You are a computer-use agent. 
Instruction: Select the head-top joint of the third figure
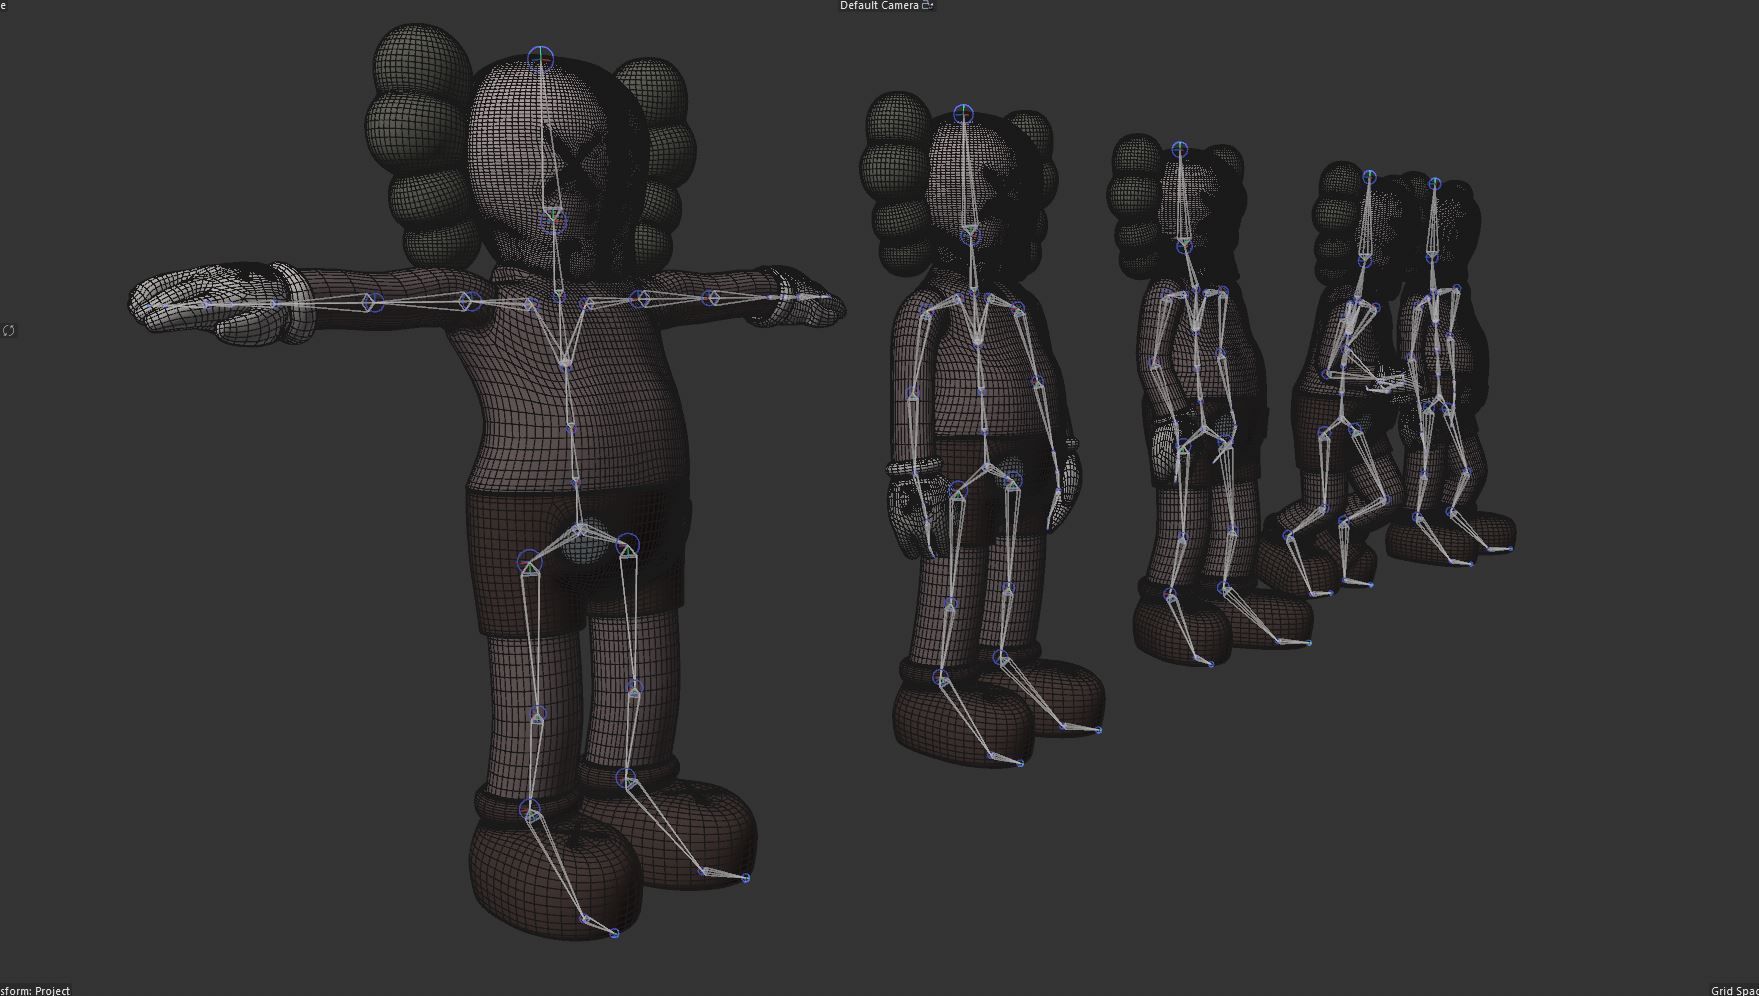coord(1179,150)
